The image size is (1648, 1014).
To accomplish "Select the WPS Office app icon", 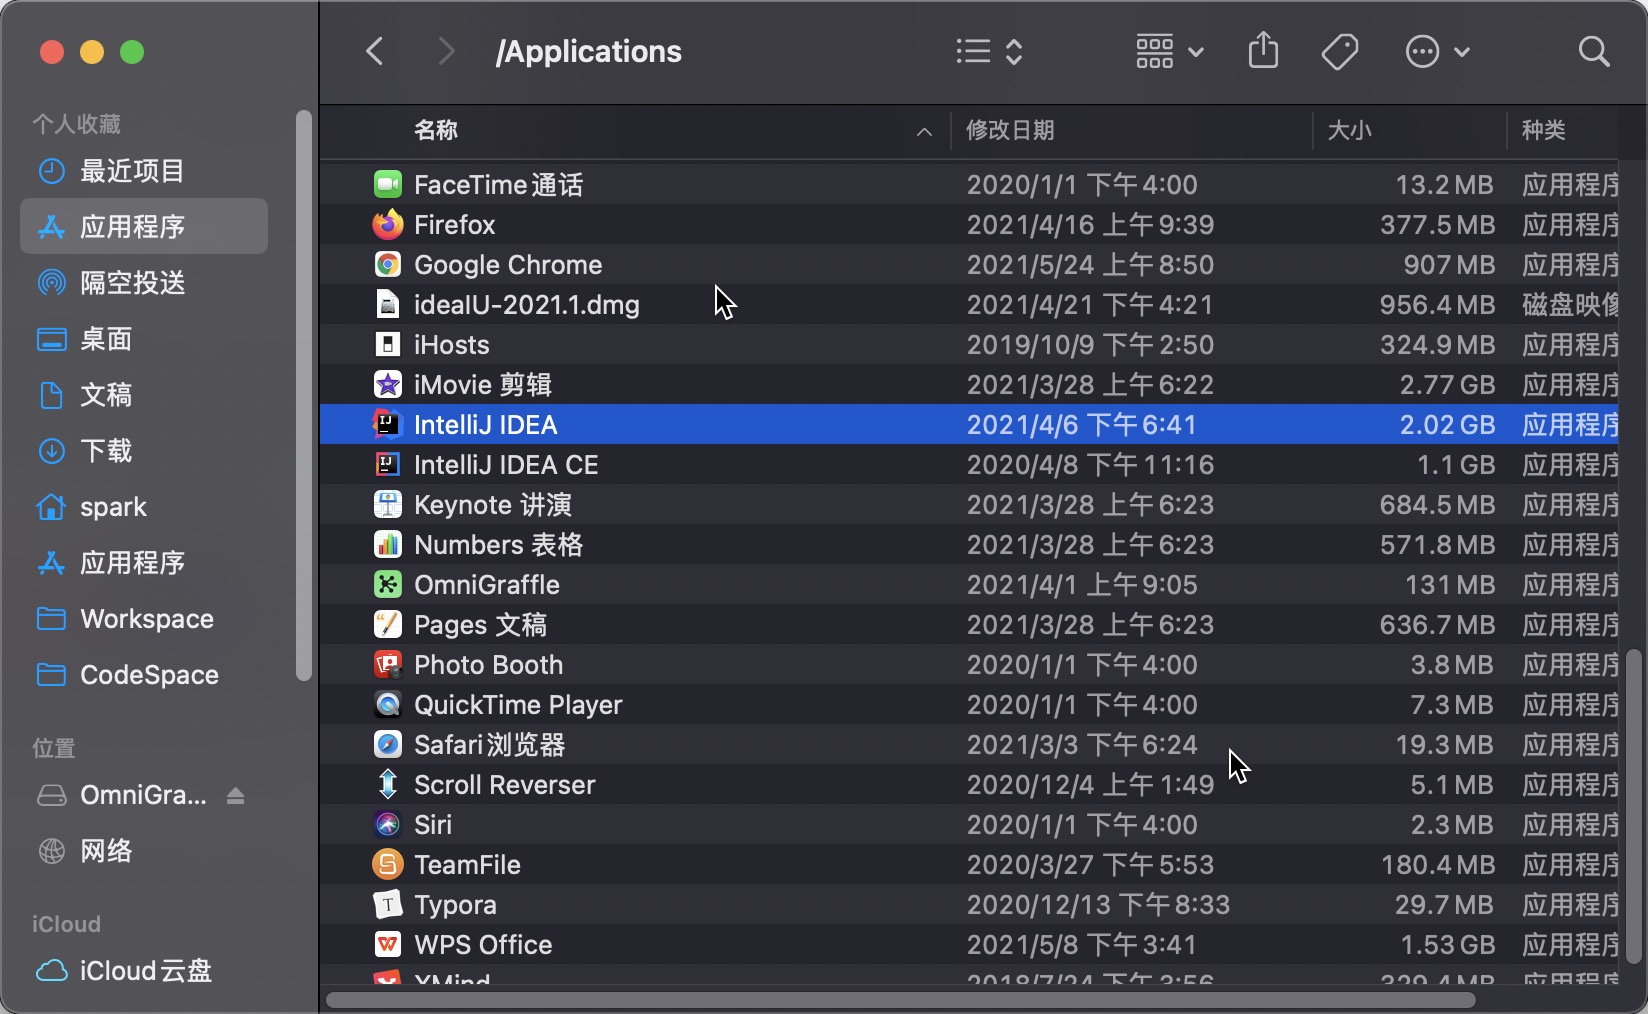I will [x=388, y=945].
